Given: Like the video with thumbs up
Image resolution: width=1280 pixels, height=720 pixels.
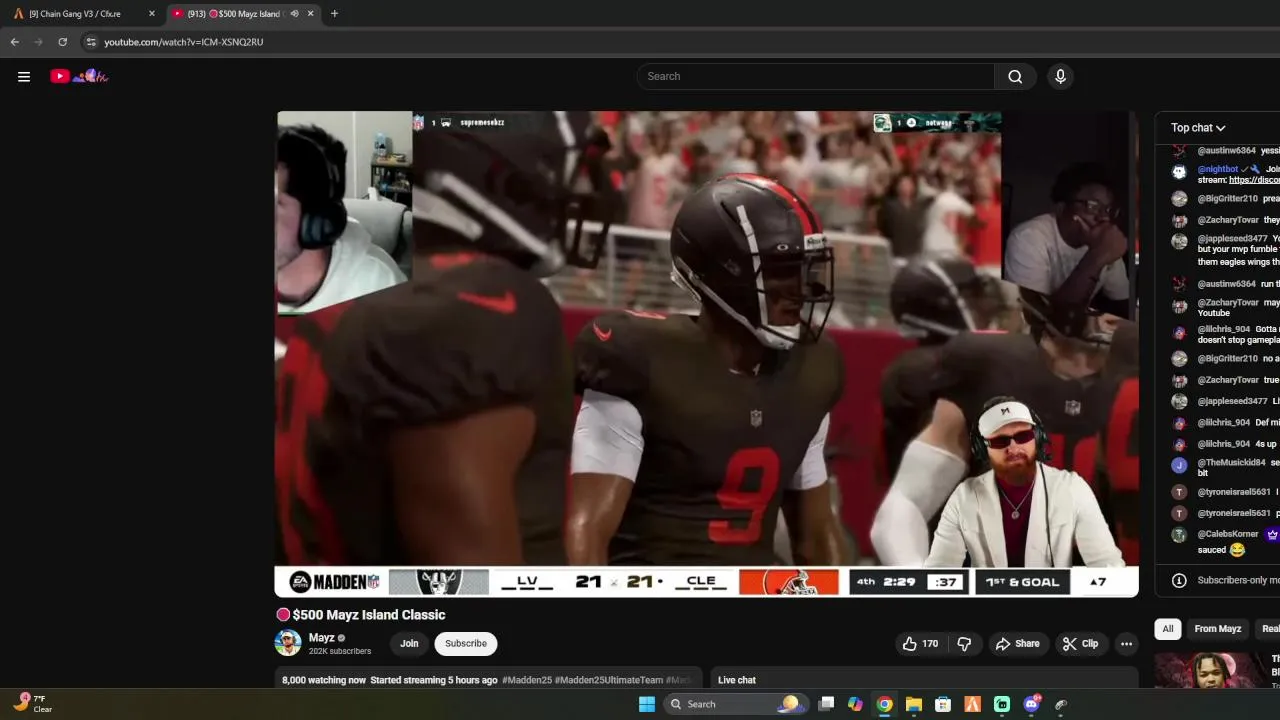Looking at the screenshot, I should coord(920,644).
